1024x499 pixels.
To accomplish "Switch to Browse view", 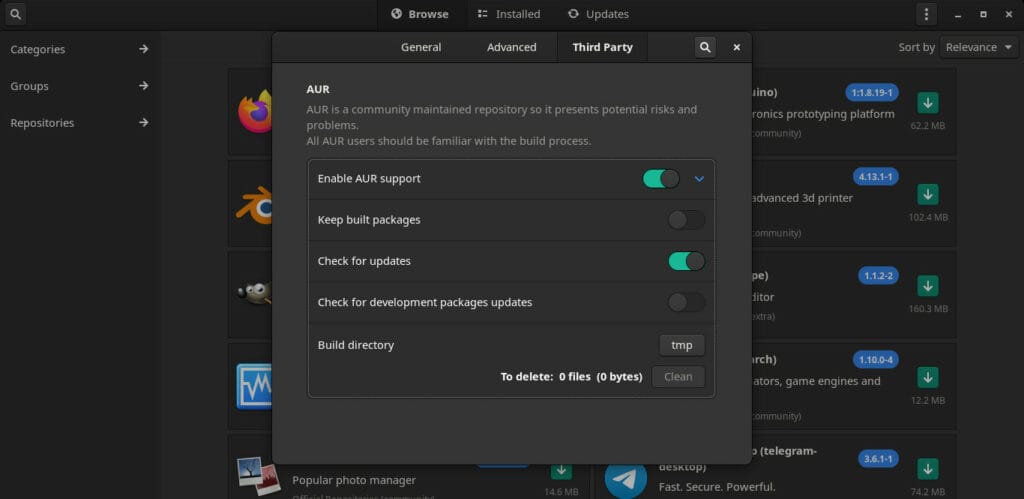I will pyautogui.click(x=420, y=14).
